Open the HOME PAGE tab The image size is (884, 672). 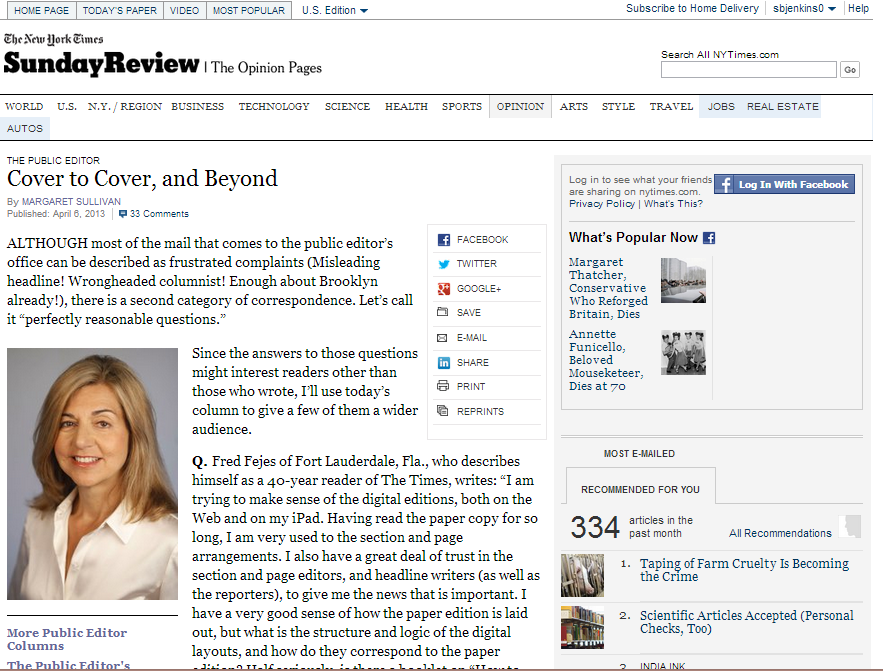[x=42, y=11]
